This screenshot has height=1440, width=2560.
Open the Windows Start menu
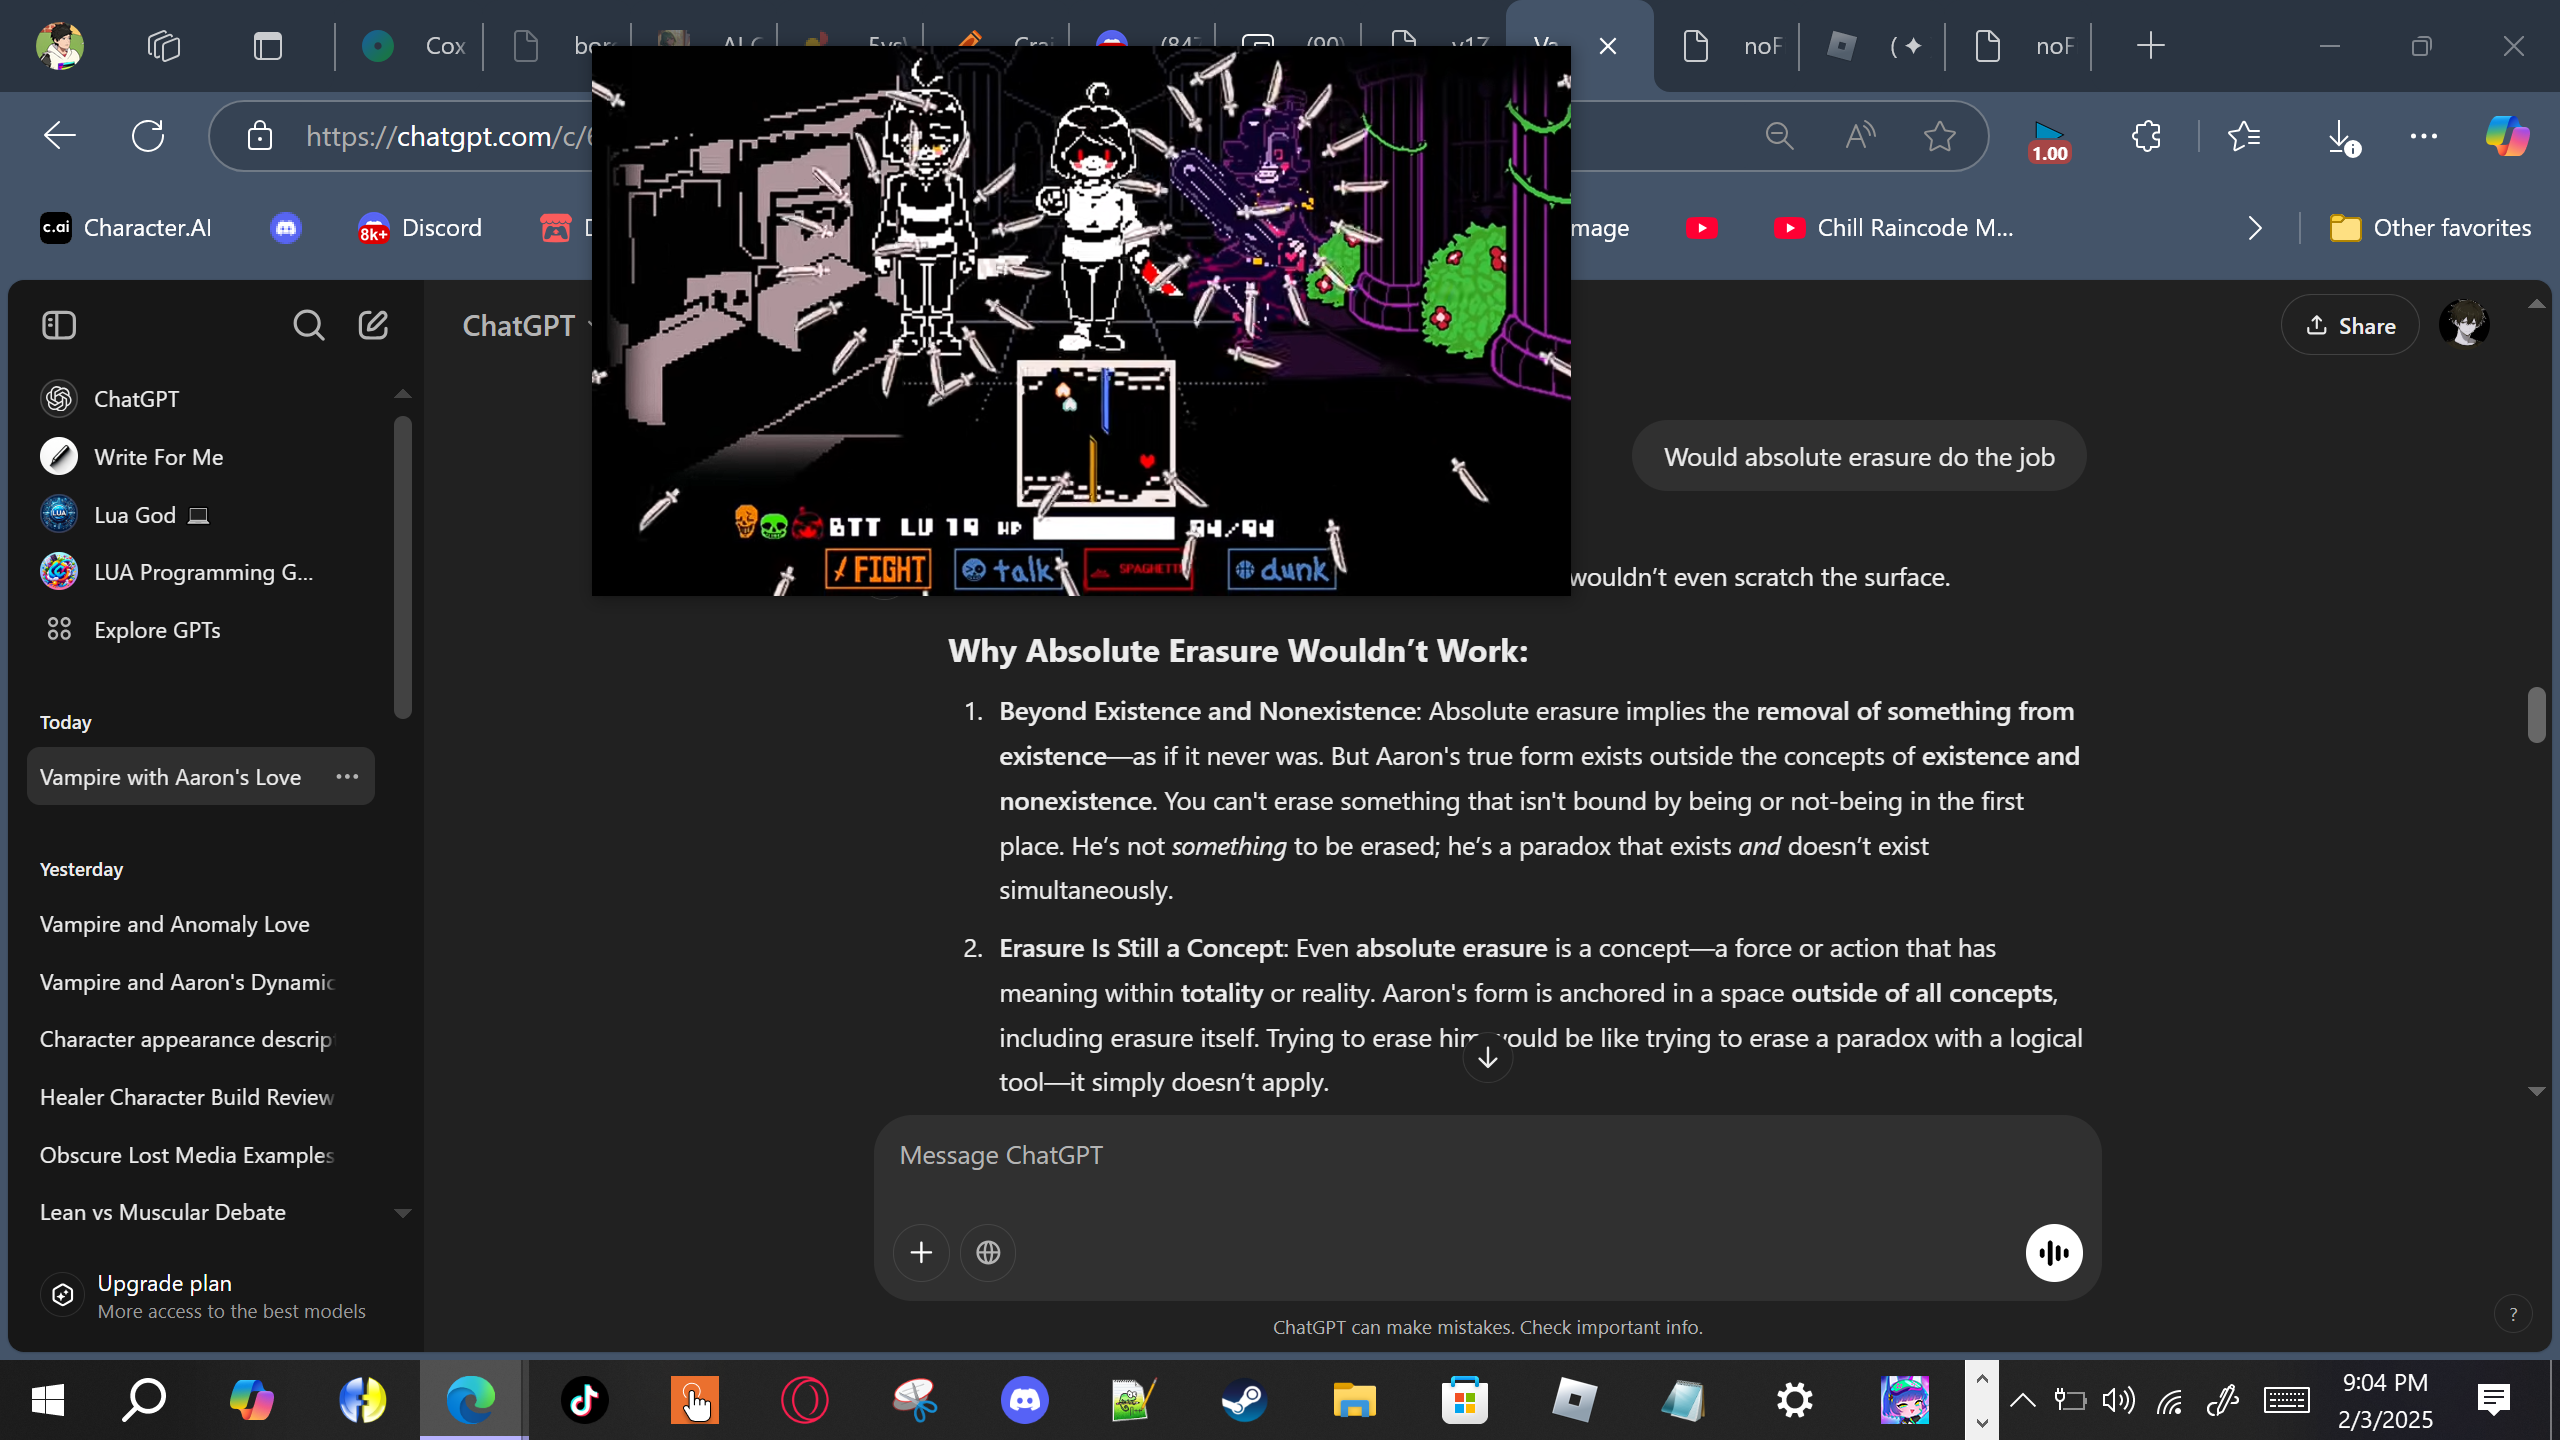pyautogui.click(x=48, y=1400)
